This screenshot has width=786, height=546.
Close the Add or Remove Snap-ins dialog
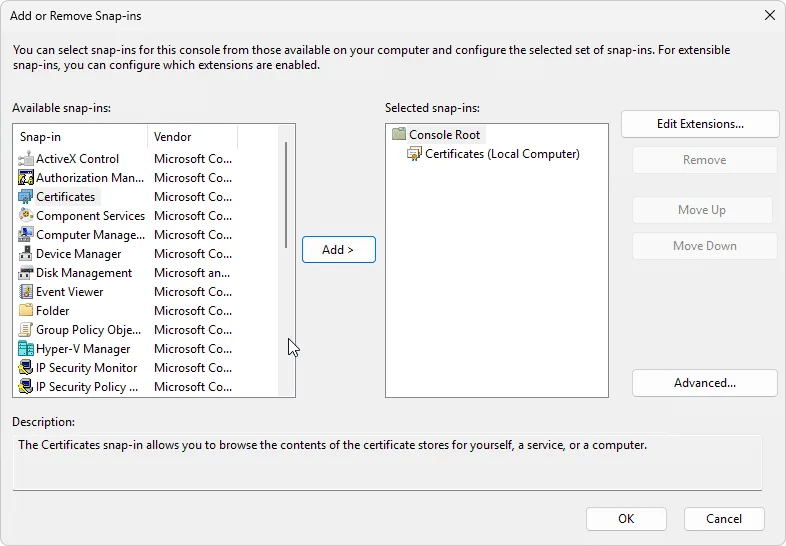click(x=770, y=16)
